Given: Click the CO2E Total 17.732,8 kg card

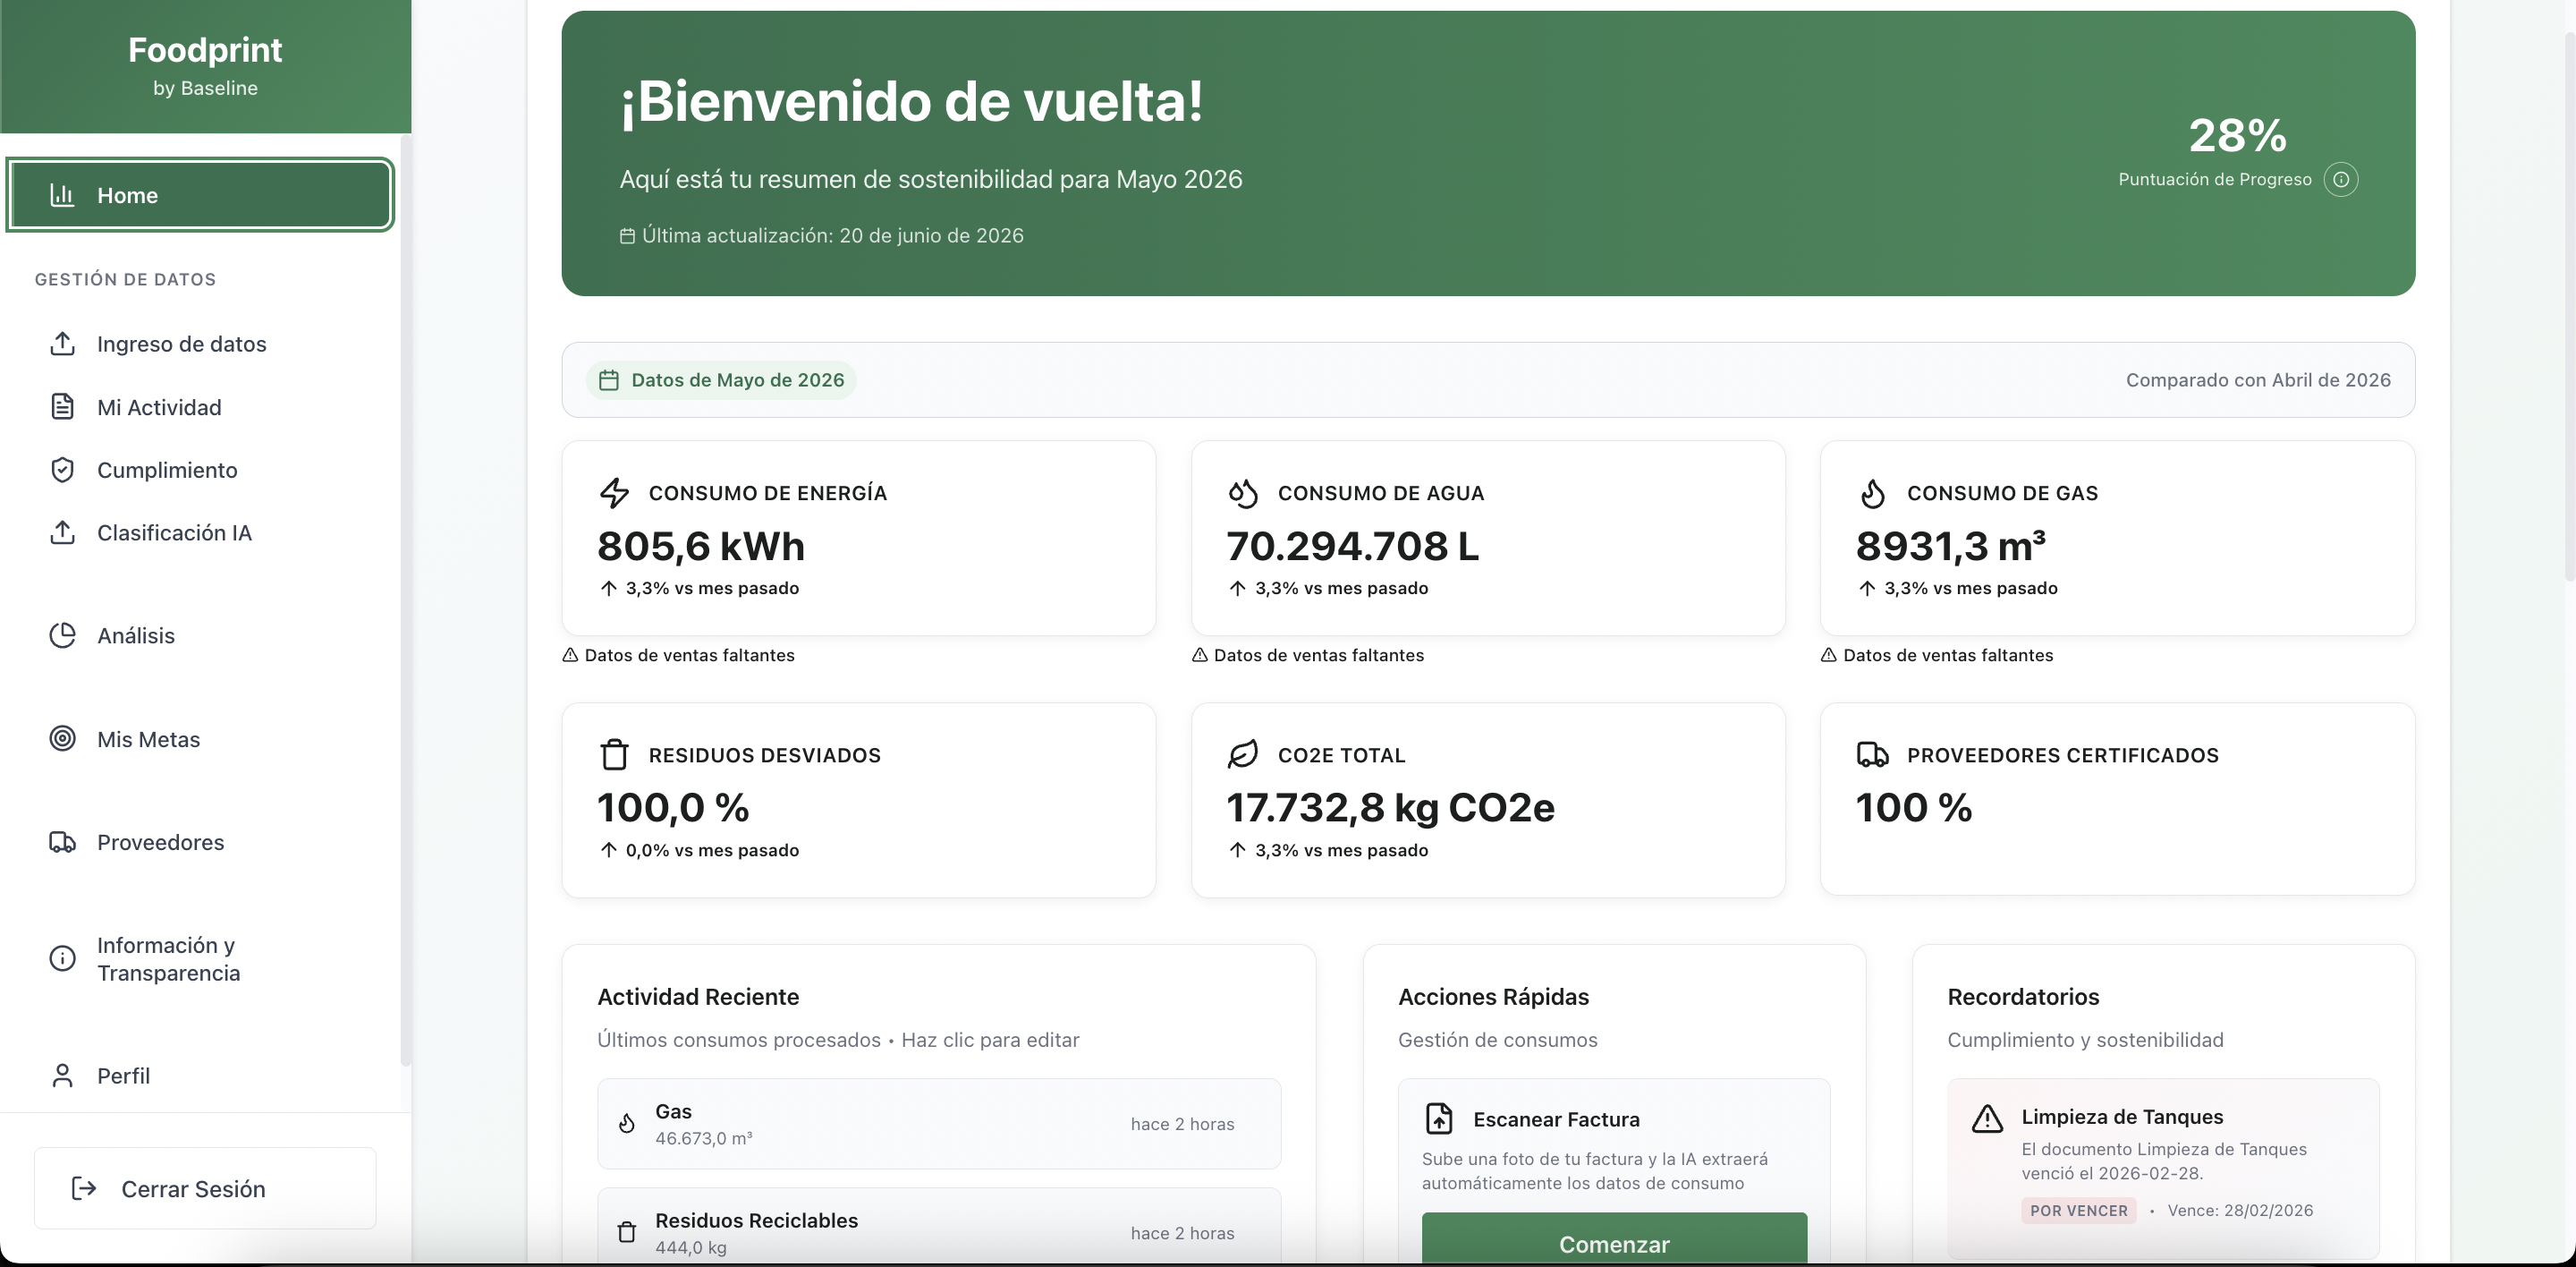Looking at the screenshot, I should [1488, 800].
